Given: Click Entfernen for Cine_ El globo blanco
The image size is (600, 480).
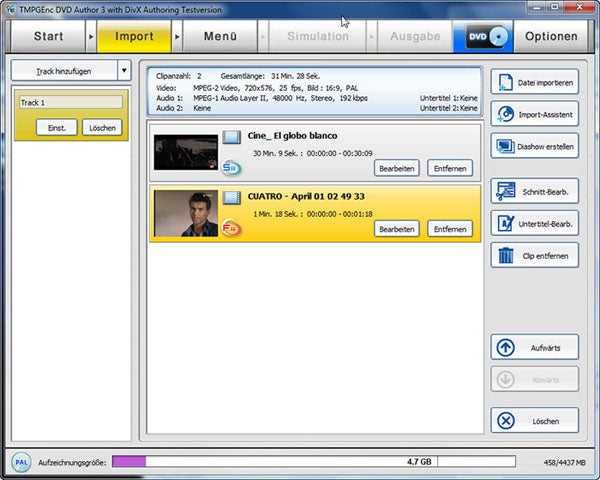Looking at the screenshot, I should [450, 168].
